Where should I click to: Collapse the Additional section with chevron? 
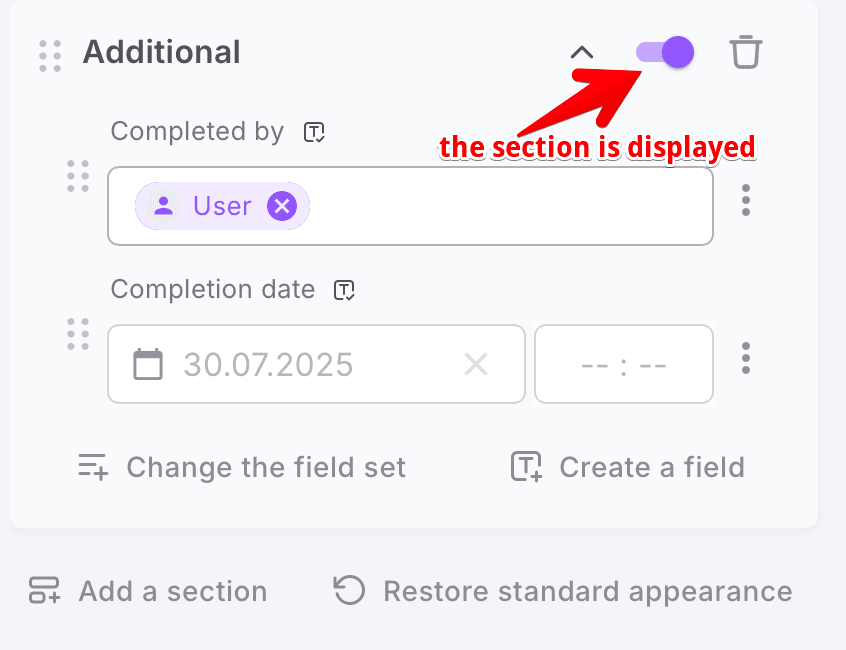coord(582,52)
